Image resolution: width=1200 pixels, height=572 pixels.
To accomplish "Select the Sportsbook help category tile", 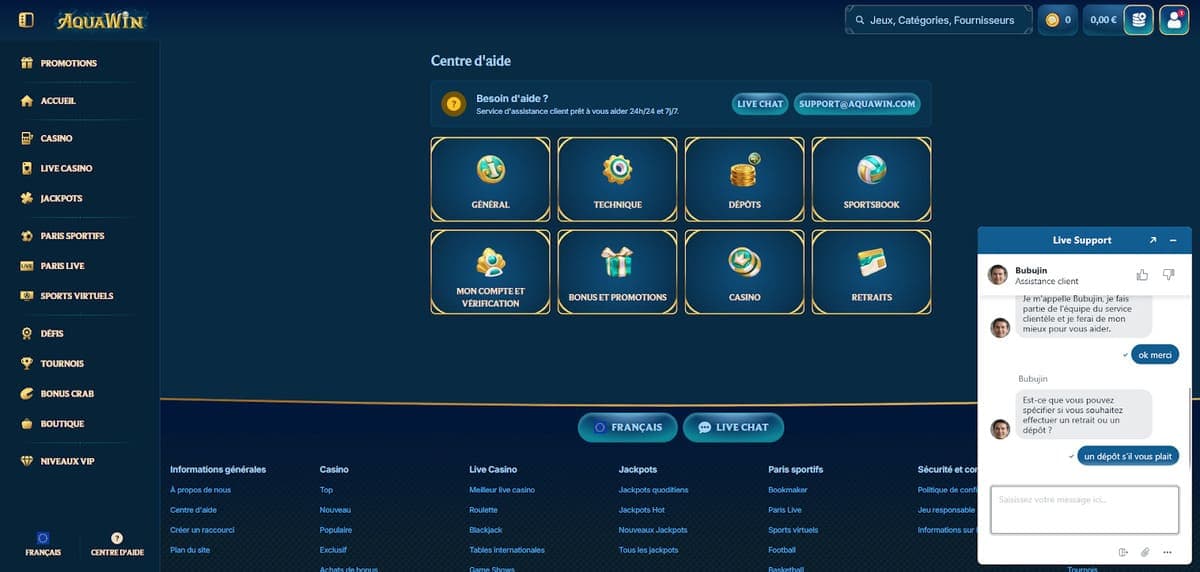I will coord(871,179).
